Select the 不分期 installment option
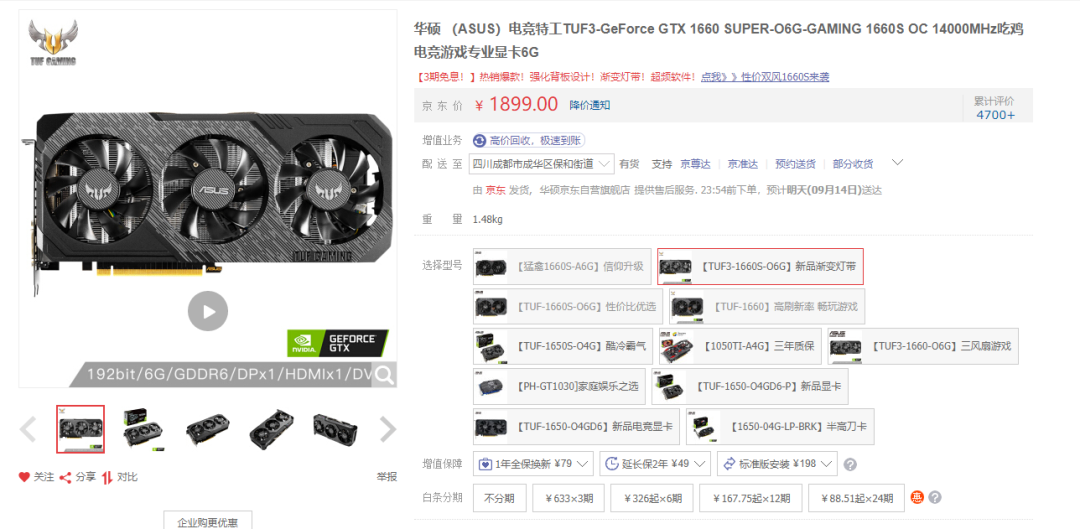This screenshot has height=529, width=1080. click(499, 498)
